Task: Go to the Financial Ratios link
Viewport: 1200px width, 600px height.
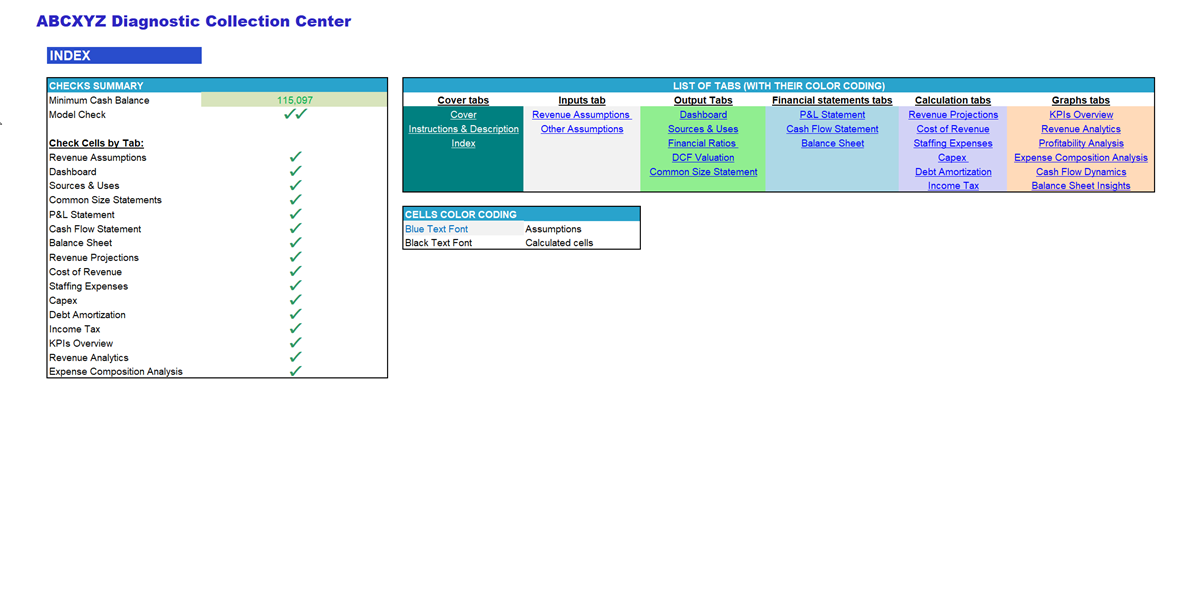Action: 703,143
